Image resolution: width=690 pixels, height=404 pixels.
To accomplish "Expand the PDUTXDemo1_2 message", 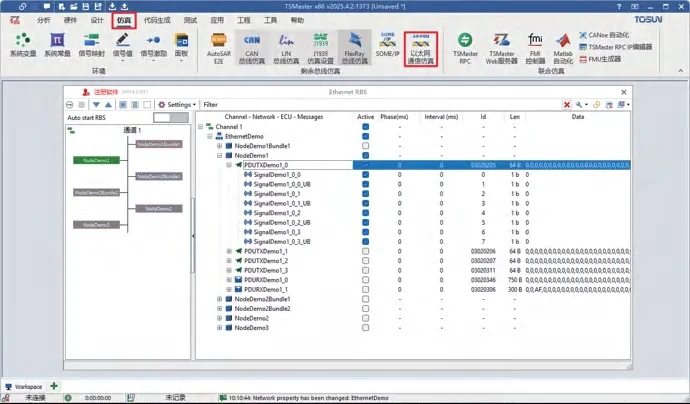I will (229, 261).
